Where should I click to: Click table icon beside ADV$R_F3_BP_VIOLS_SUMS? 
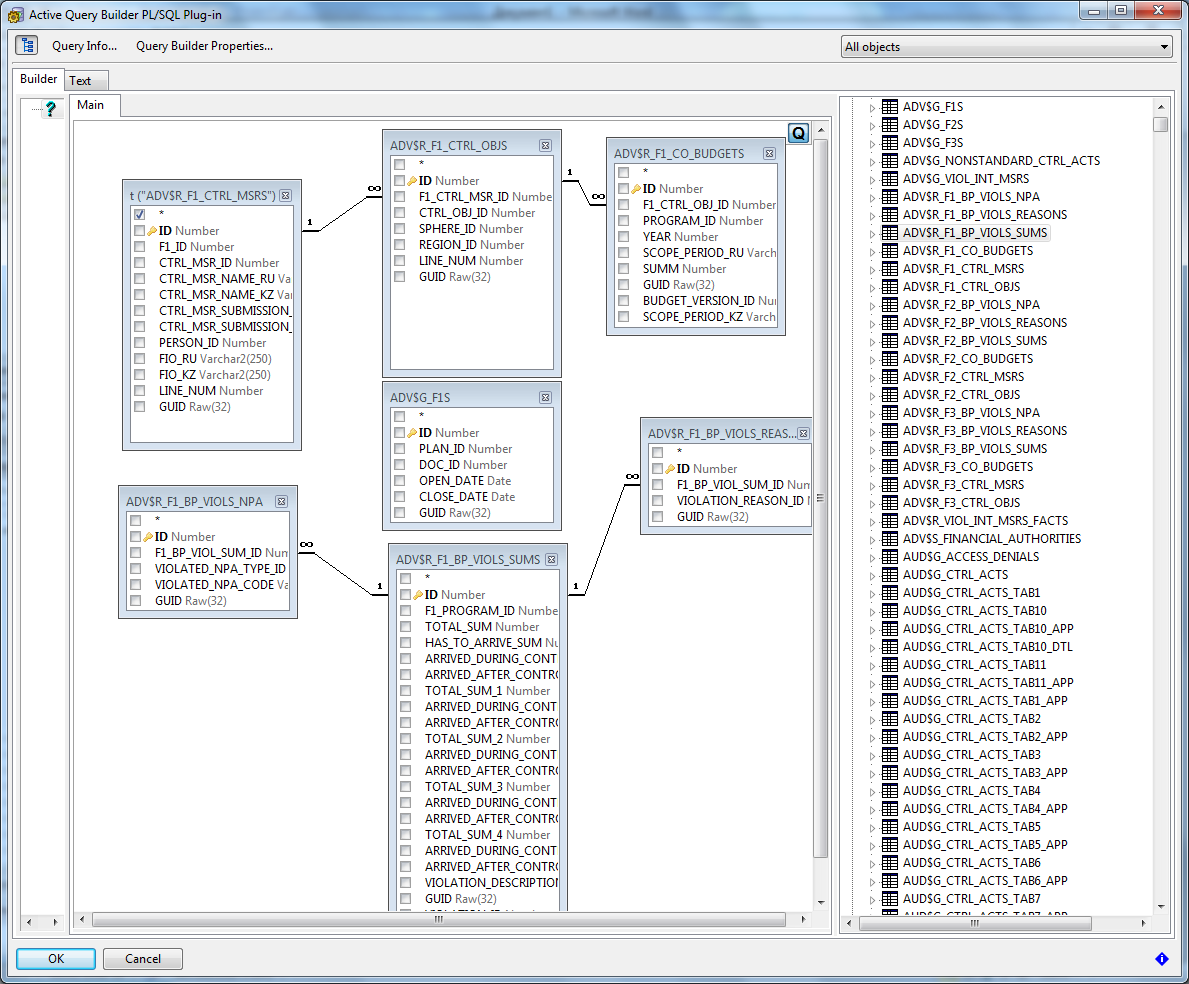tap(889, 449)
